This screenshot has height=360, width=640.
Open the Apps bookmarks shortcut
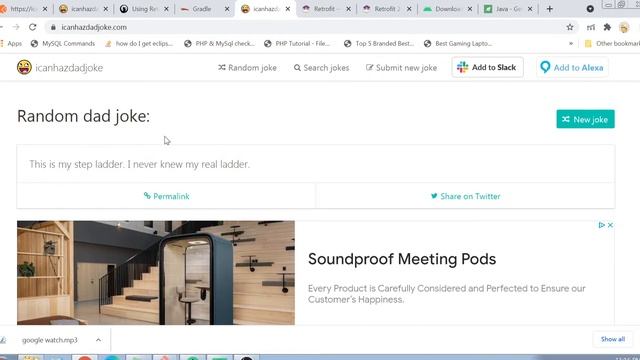pos(11,44)
